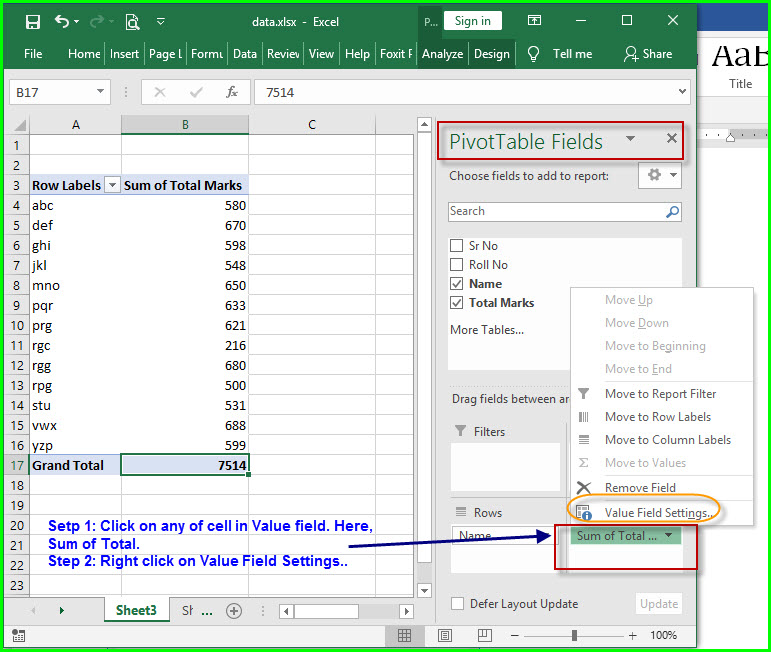
Task: Choose Move to Row Labels
Action: click(x=662, y=417)
